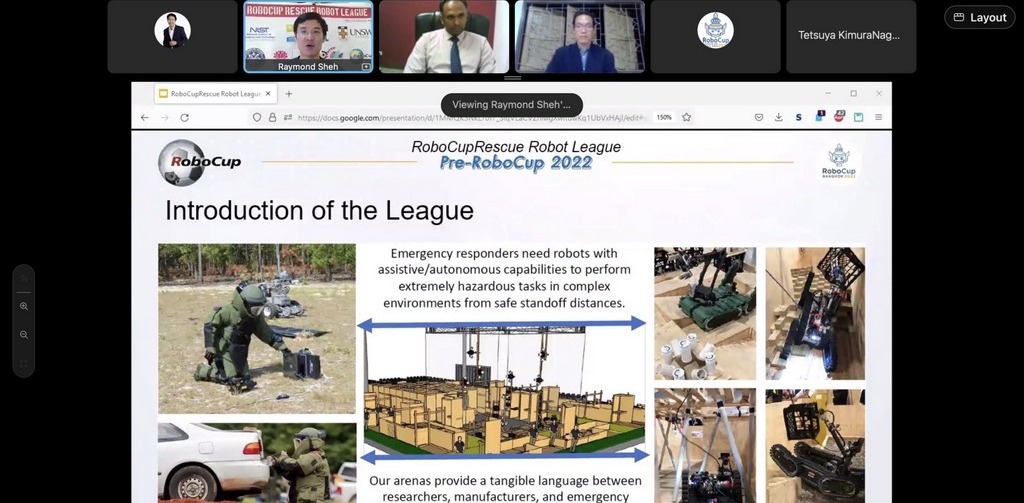Click the bomb suit technician field photo
This screenshot has height=503, width=1024.
pos(257,329)
